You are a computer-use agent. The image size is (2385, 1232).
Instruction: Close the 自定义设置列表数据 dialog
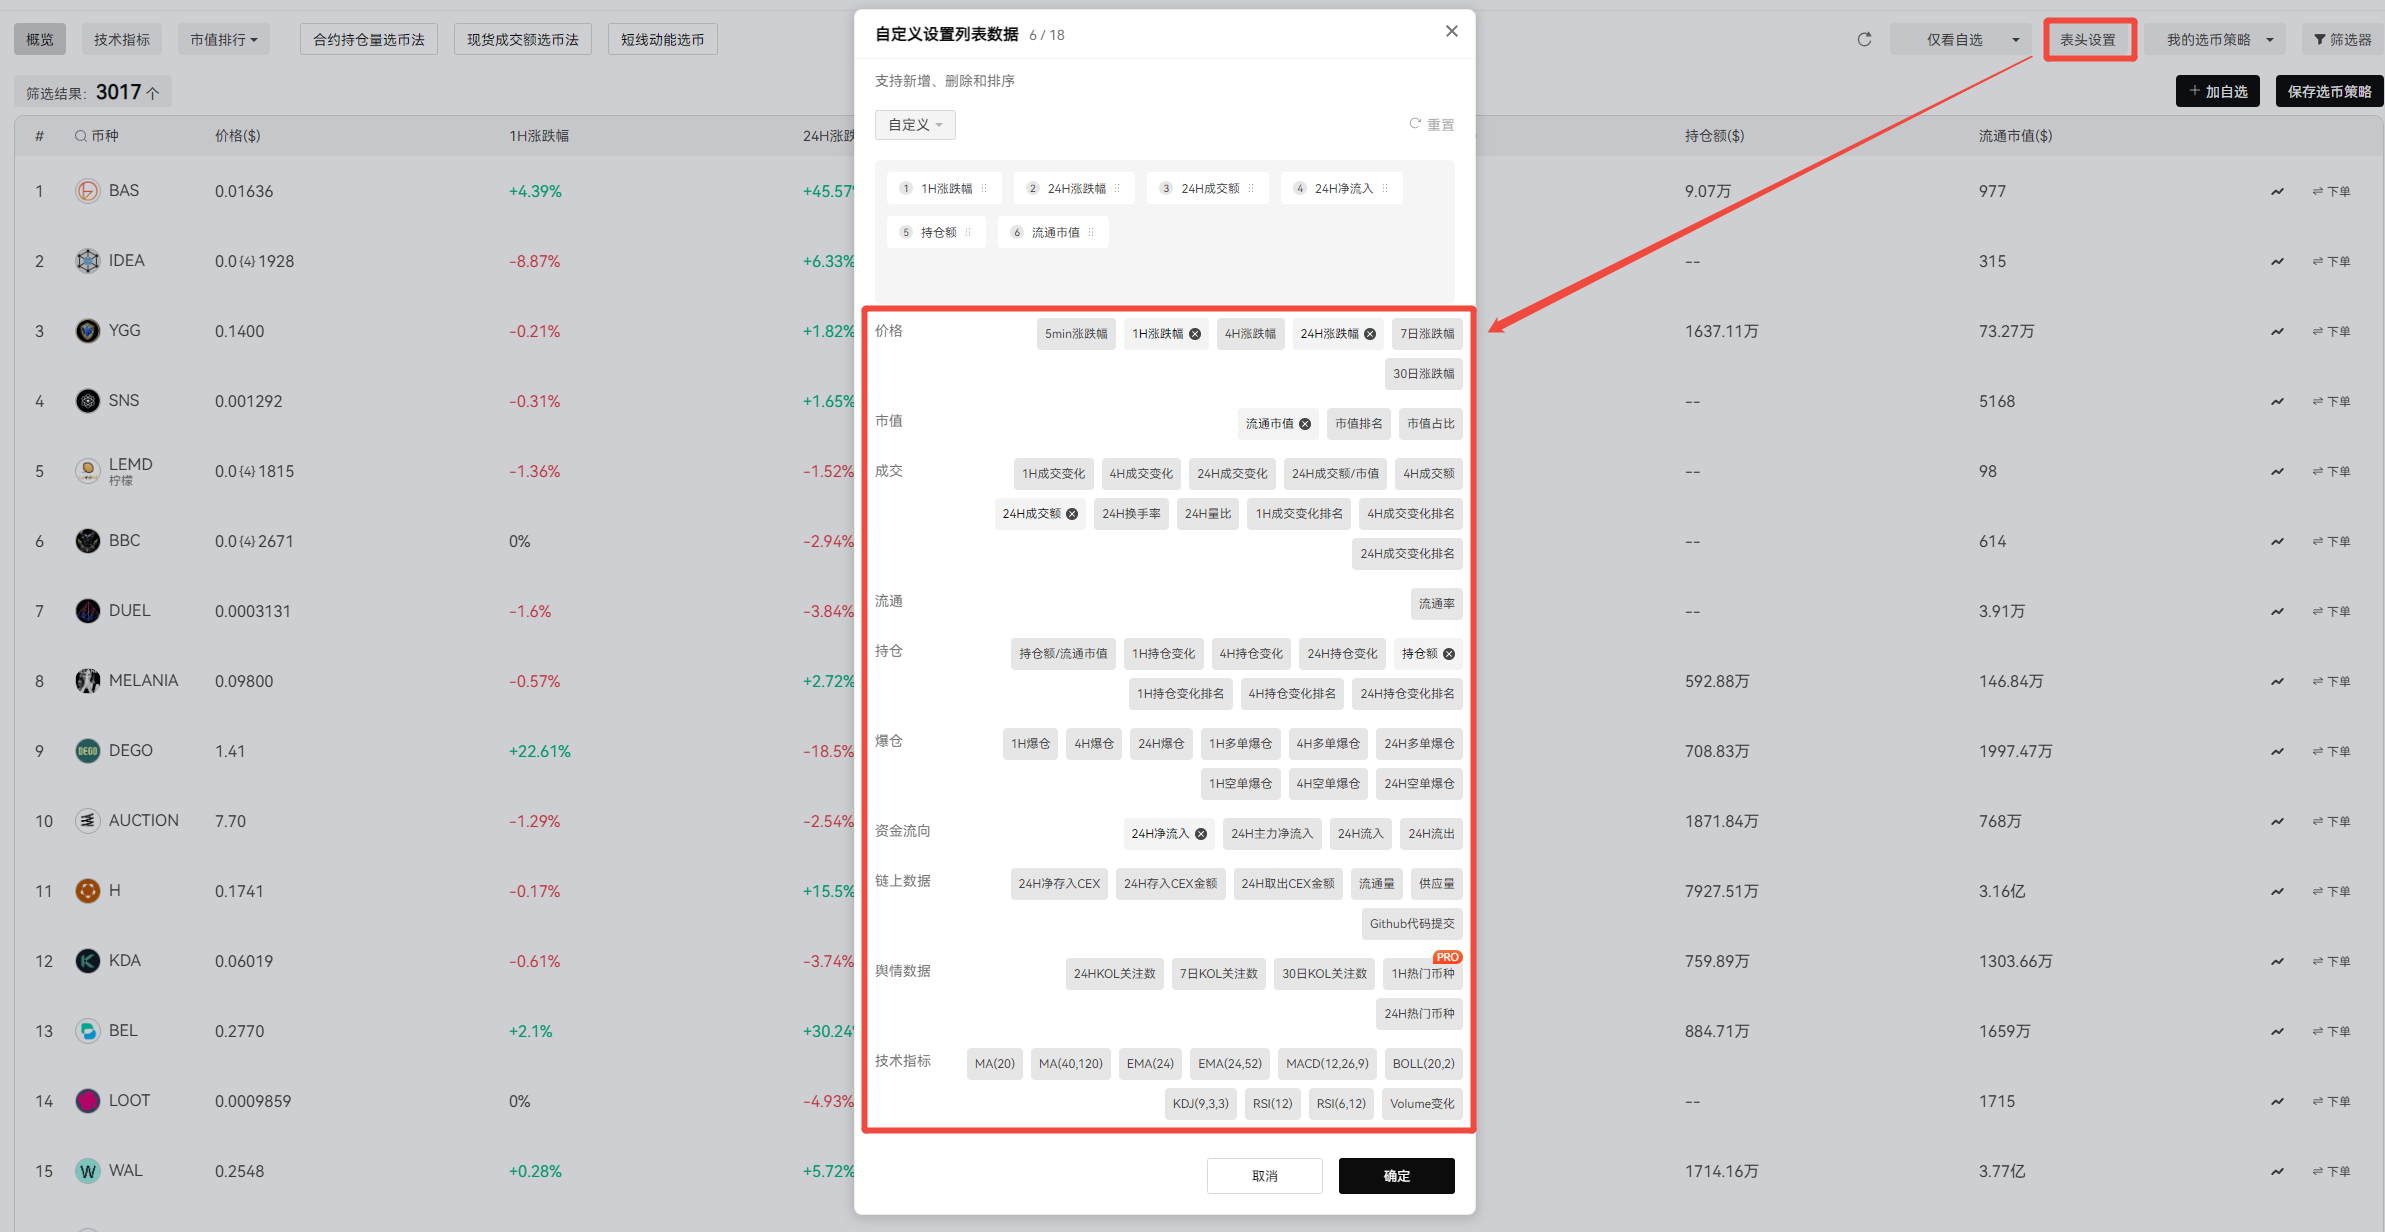click(1451, 32)
